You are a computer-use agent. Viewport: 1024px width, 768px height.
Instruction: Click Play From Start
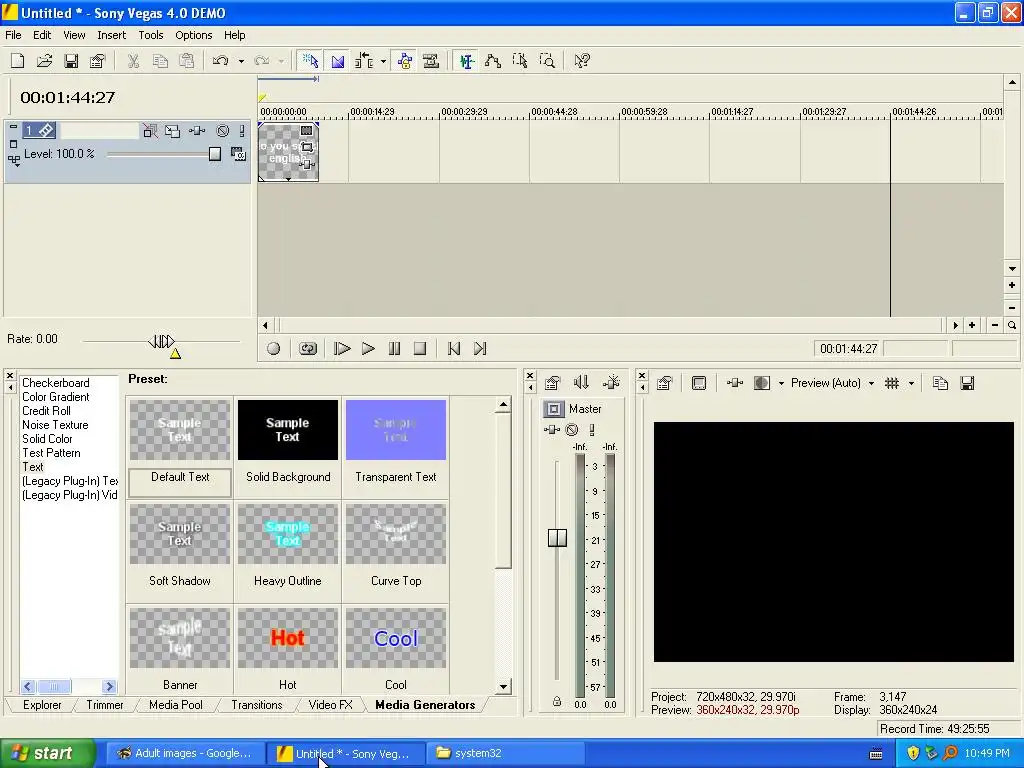(342, 349)
